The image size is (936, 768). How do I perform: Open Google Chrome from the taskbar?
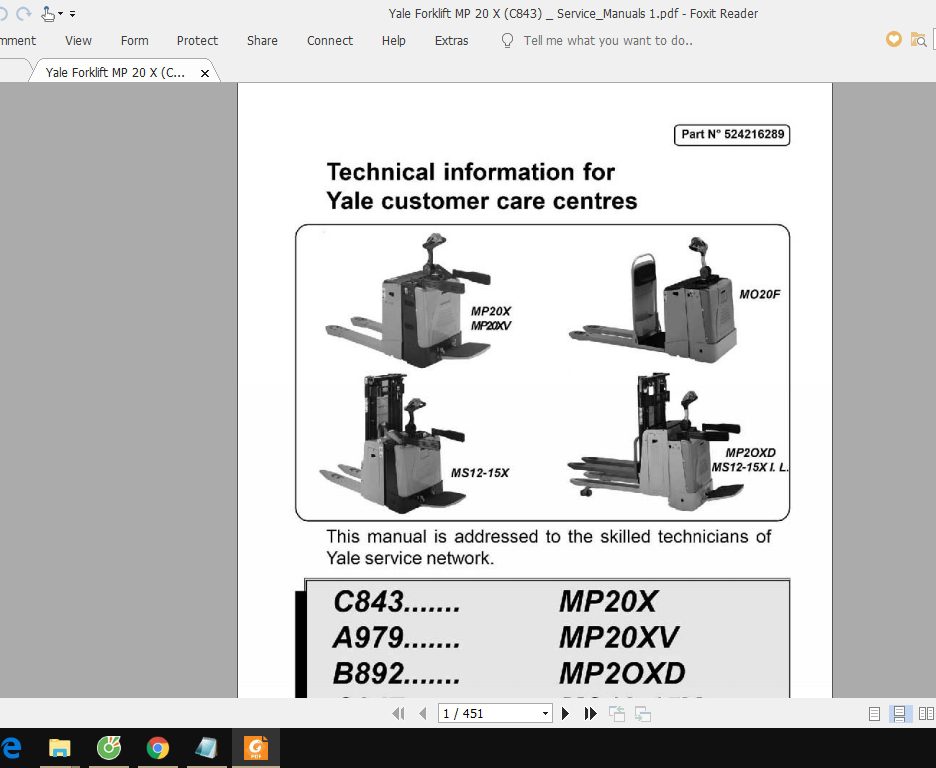pyautogui.click(x=158, y=748)
